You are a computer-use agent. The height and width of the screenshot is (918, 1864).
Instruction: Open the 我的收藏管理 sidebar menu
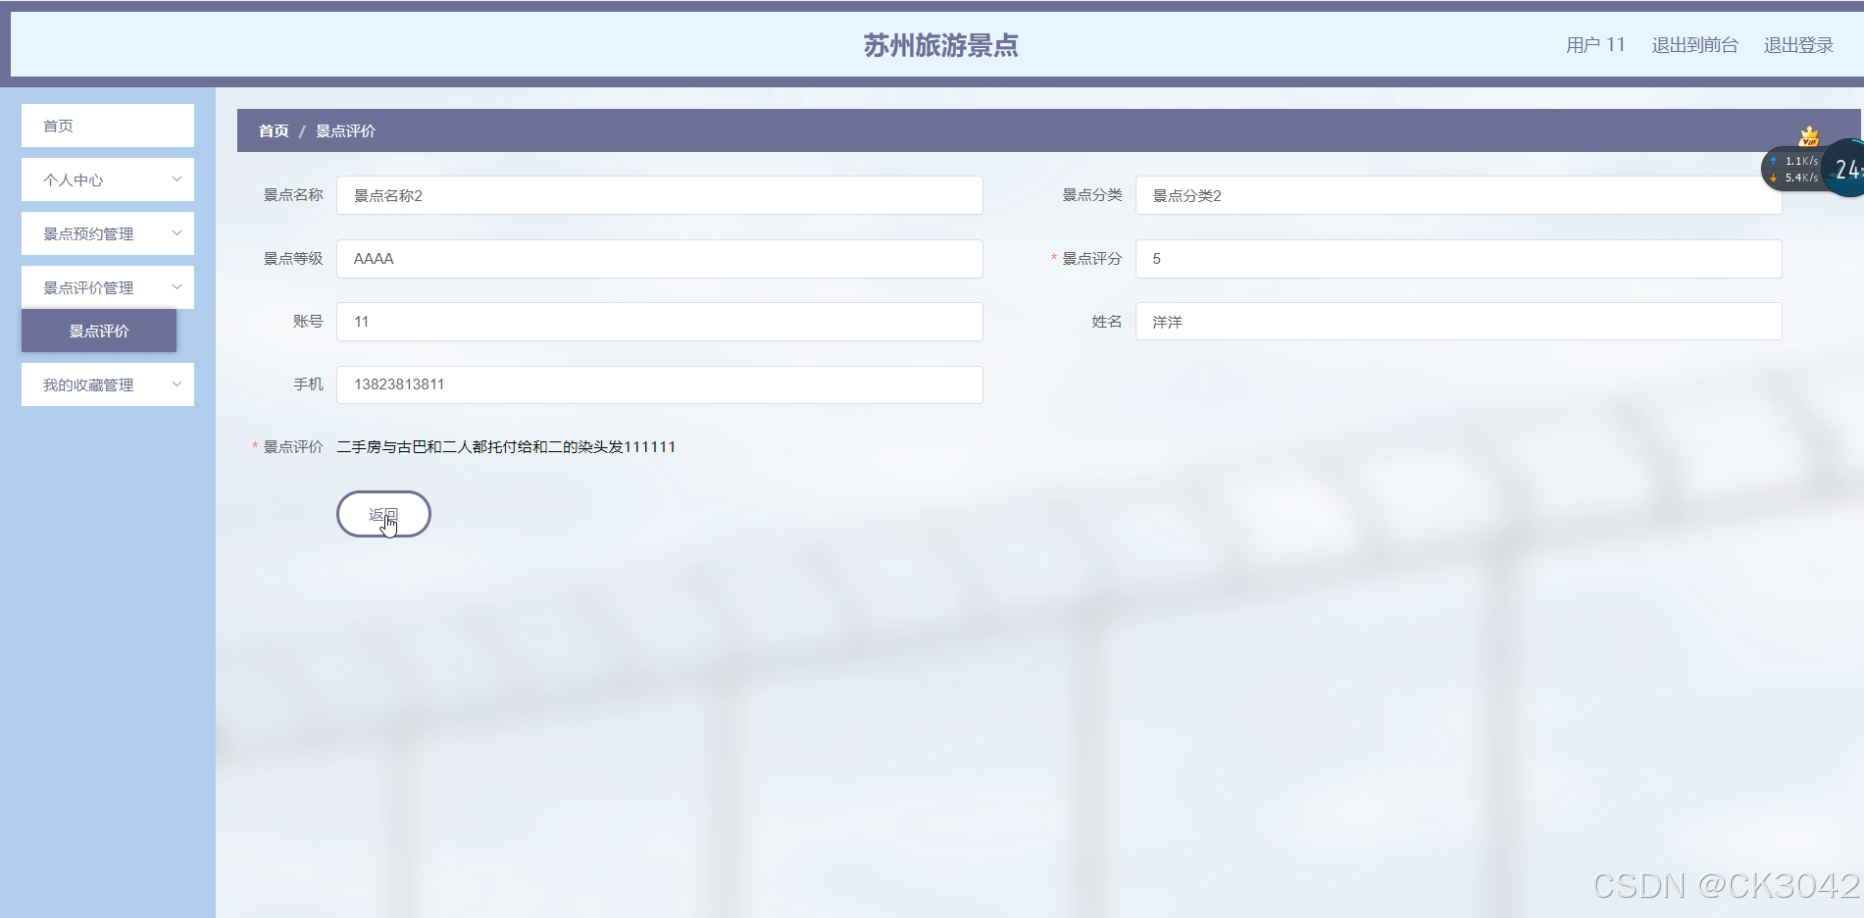coord(108,385)
